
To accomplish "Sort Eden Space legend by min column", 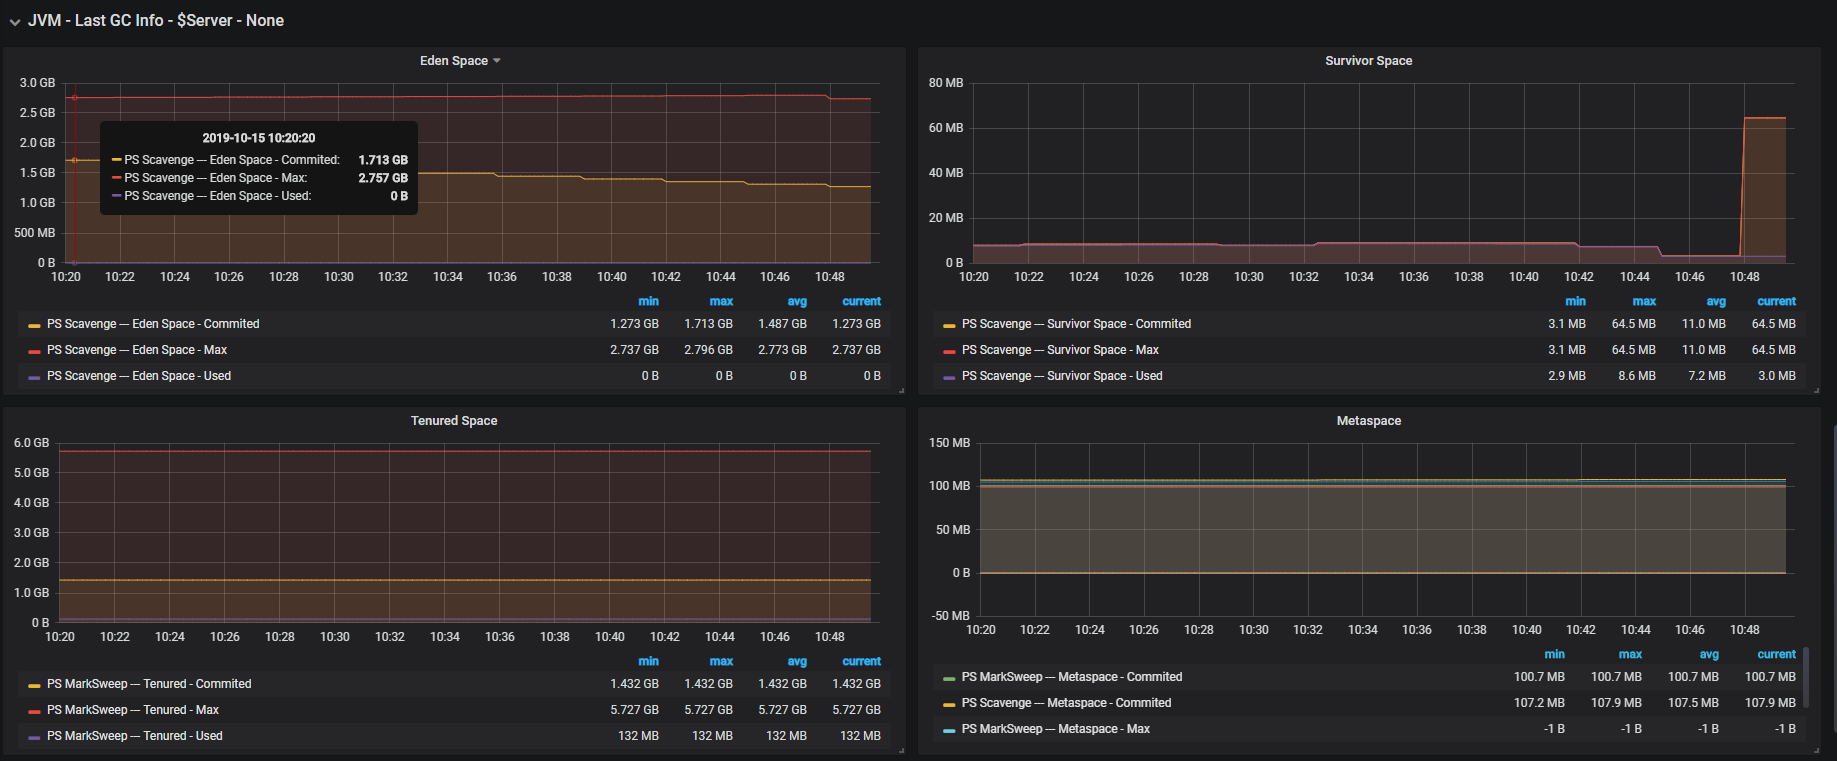I will [648, 301].
